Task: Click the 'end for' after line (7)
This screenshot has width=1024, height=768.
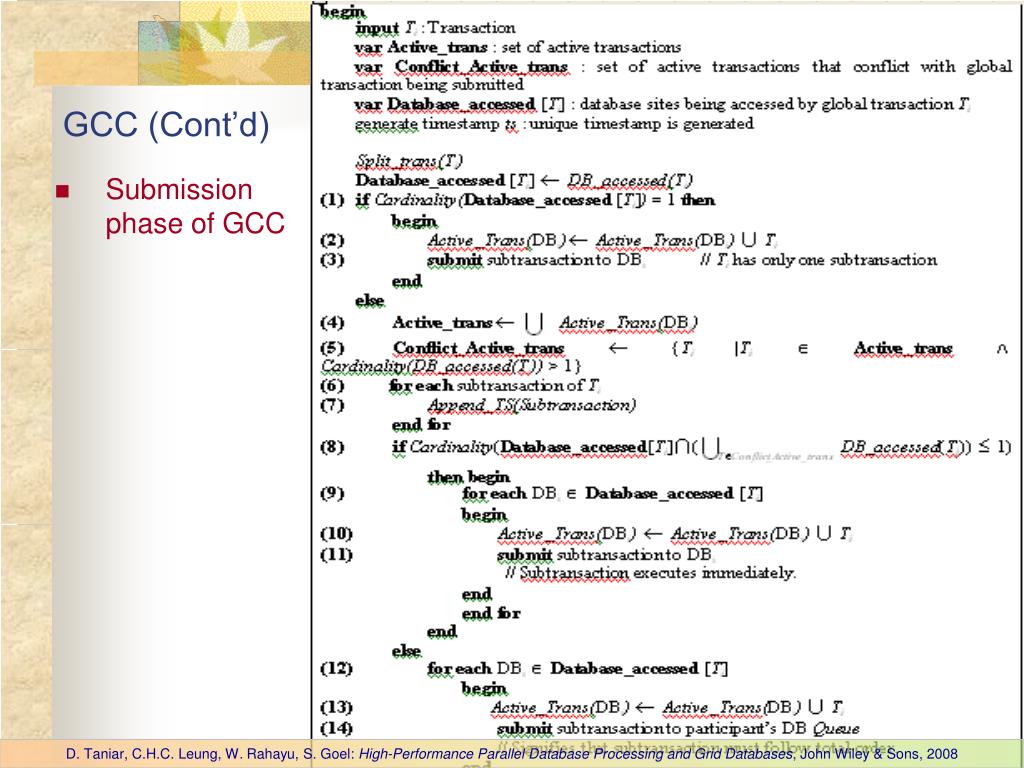Action: click(x=421, y=425)
